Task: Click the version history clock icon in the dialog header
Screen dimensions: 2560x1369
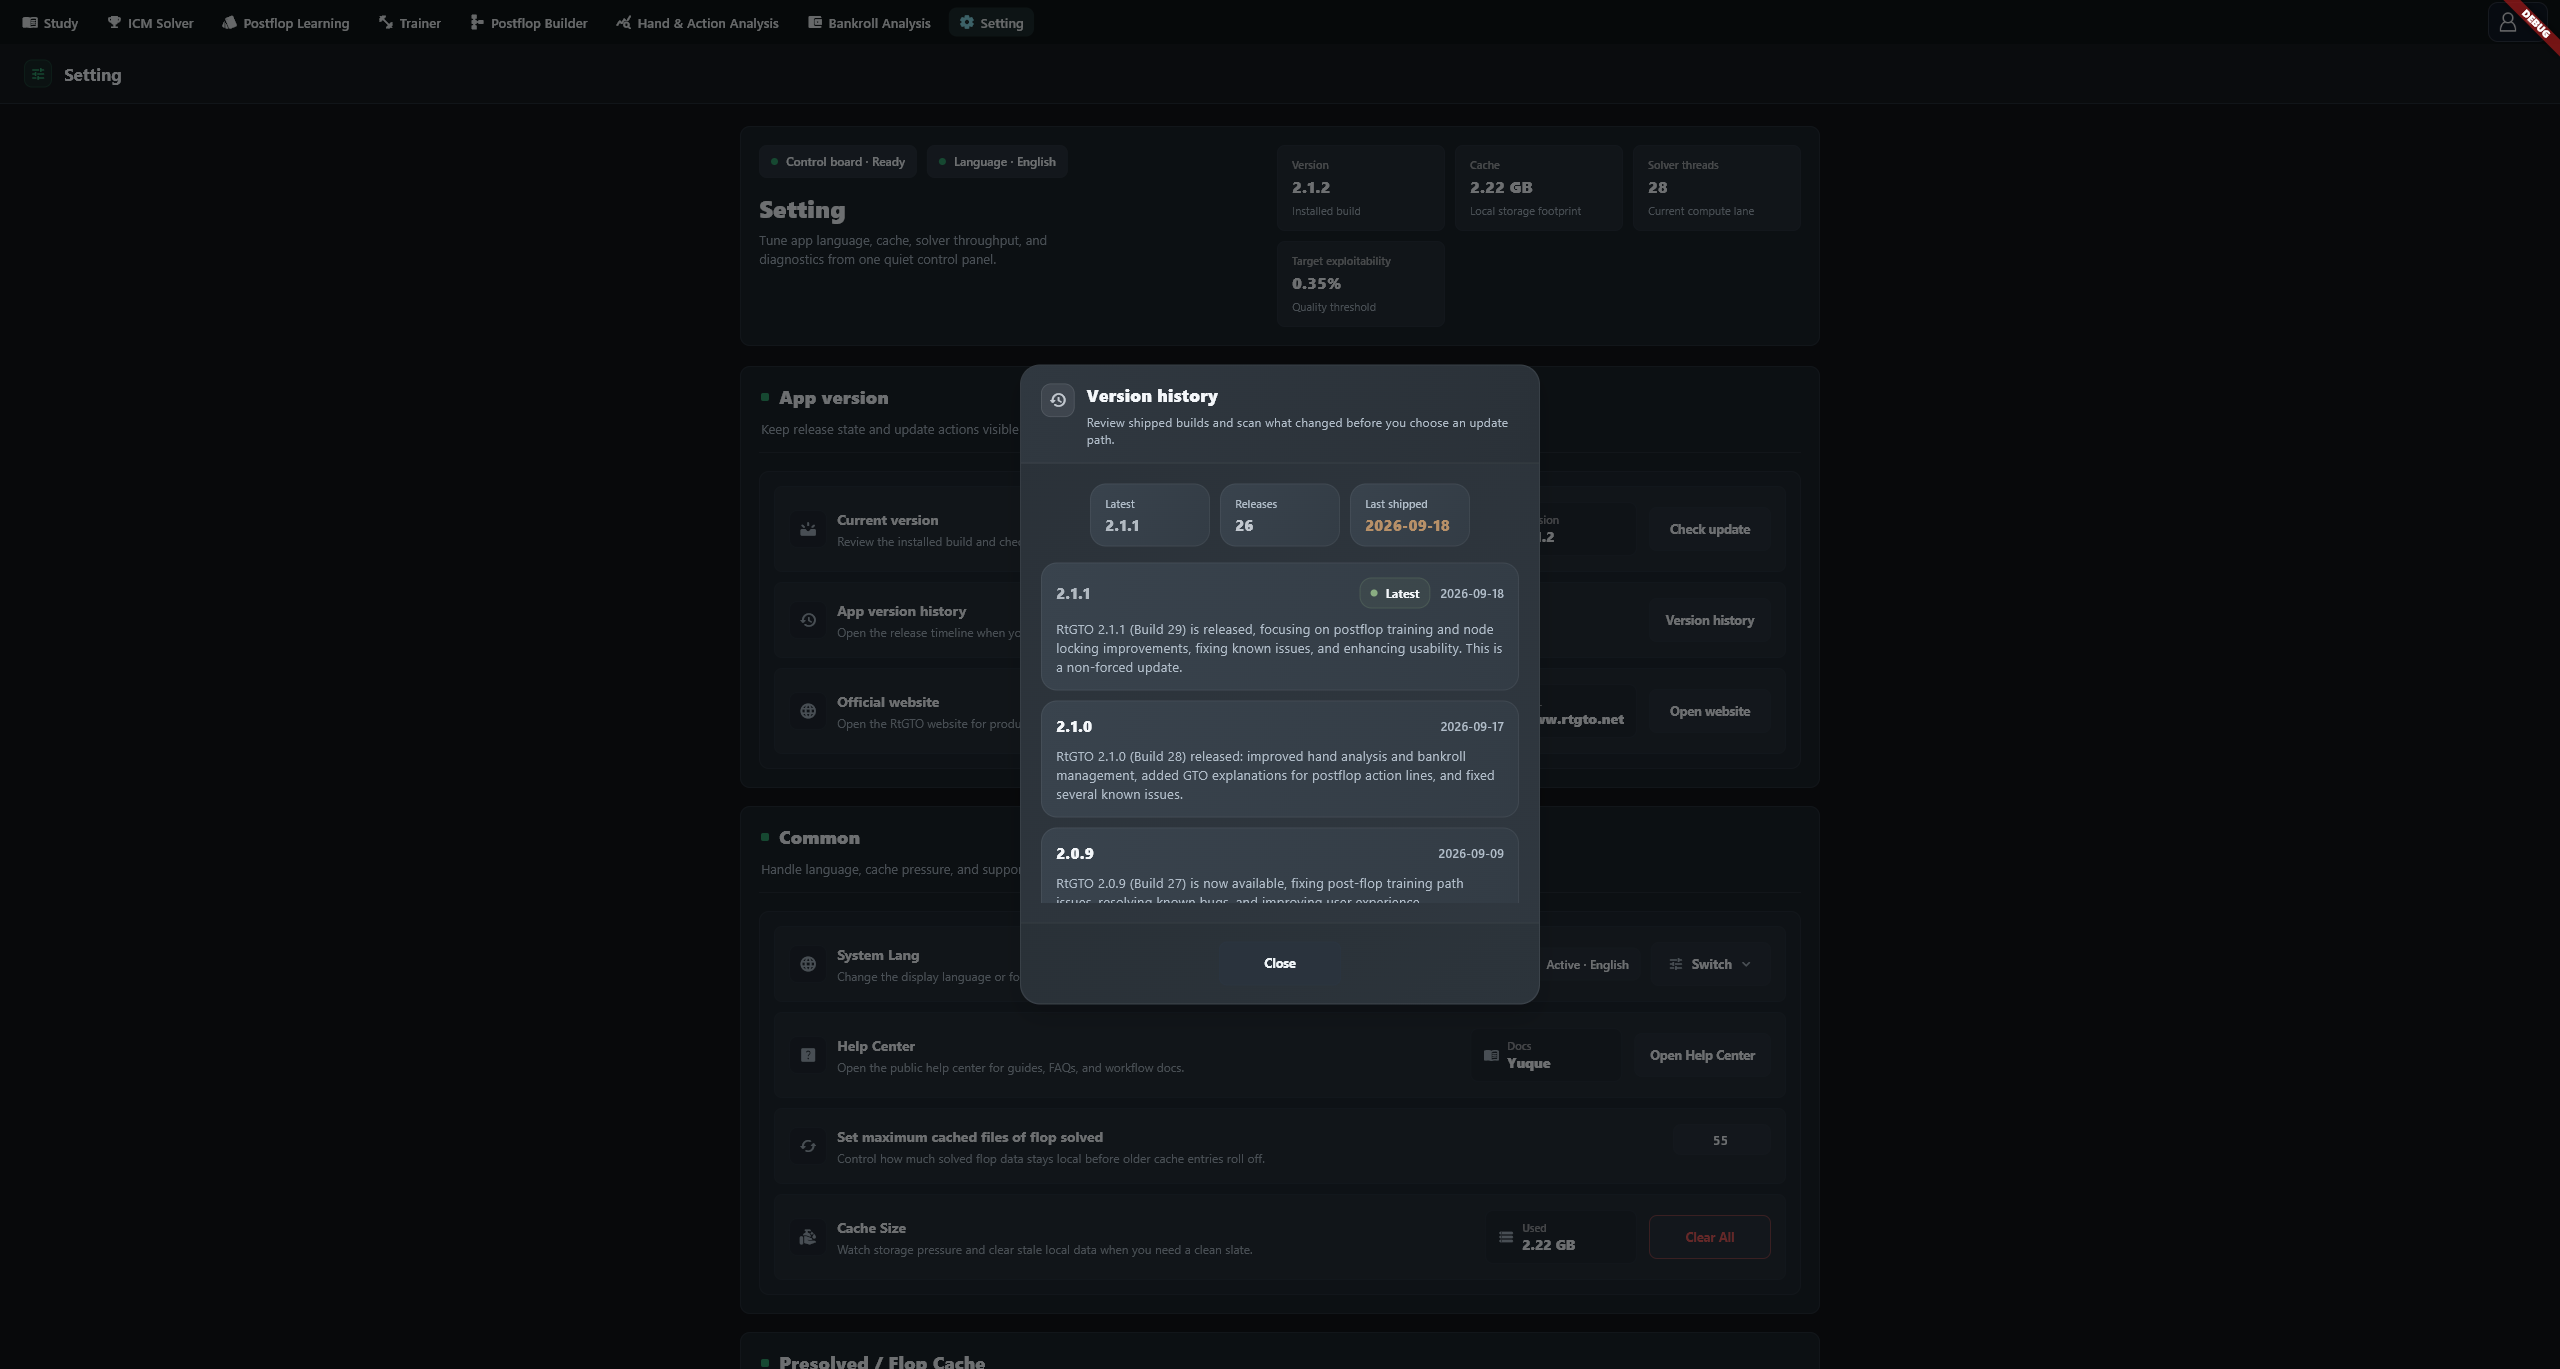Action: coord(1058,400)
